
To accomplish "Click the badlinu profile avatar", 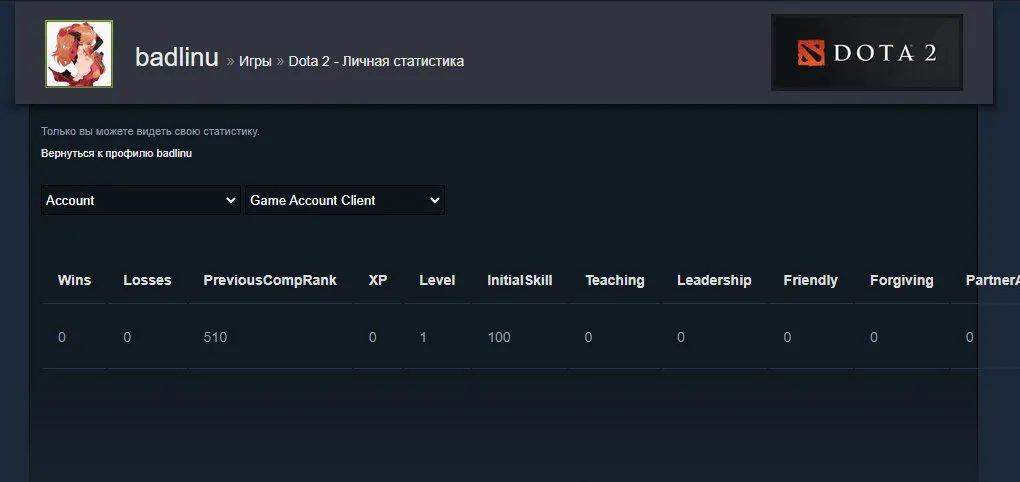I will (79, 54).
